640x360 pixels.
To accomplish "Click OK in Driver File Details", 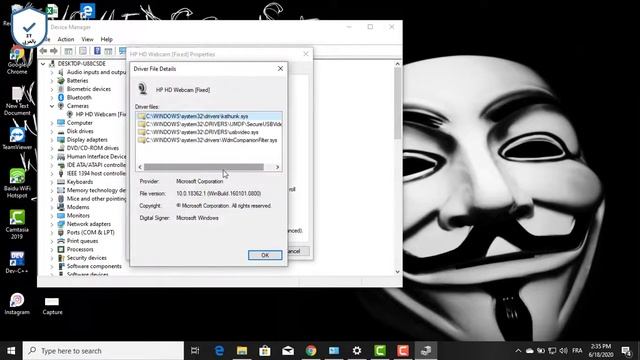I will coord(265,255).
